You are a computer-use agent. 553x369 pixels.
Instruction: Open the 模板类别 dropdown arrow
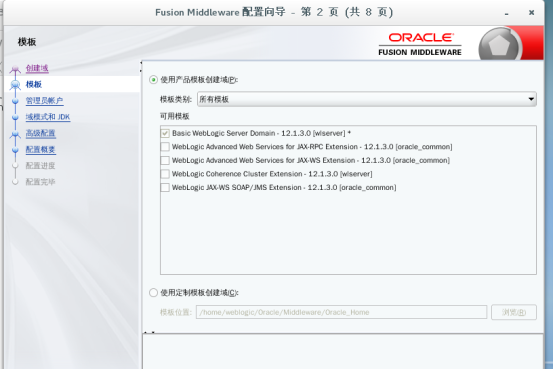click(x=531, y=99)
